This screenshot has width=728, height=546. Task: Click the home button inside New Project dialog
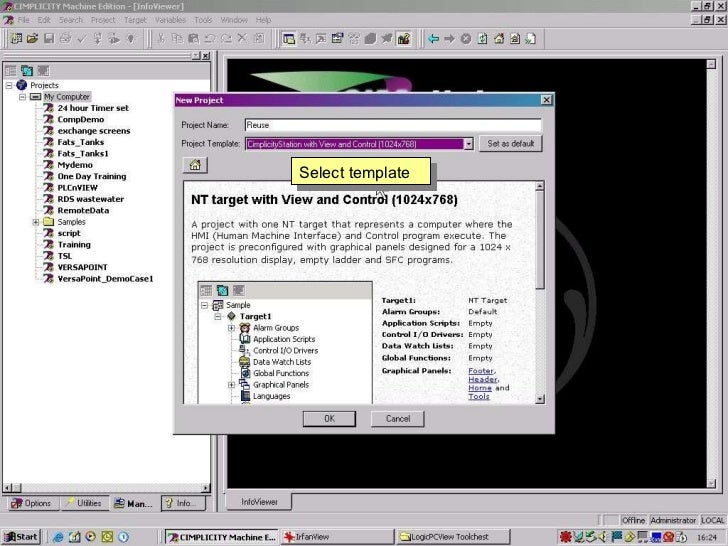(195, 165)
